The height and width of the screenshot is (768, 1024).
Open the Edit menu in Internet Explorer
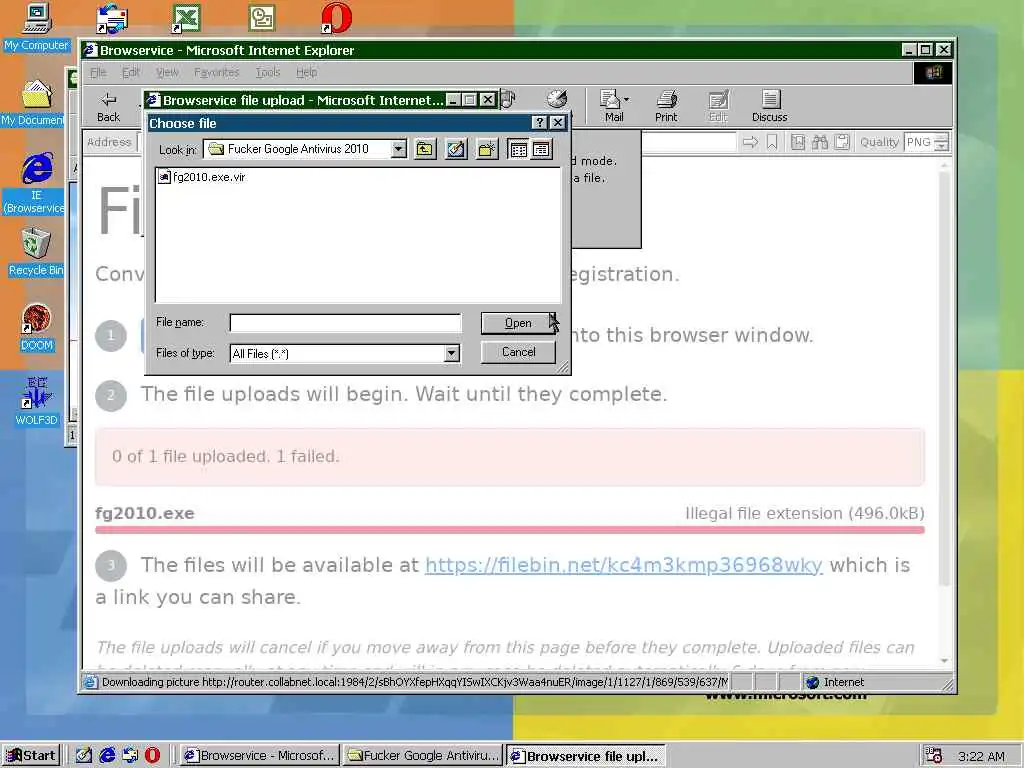[131, 72]
